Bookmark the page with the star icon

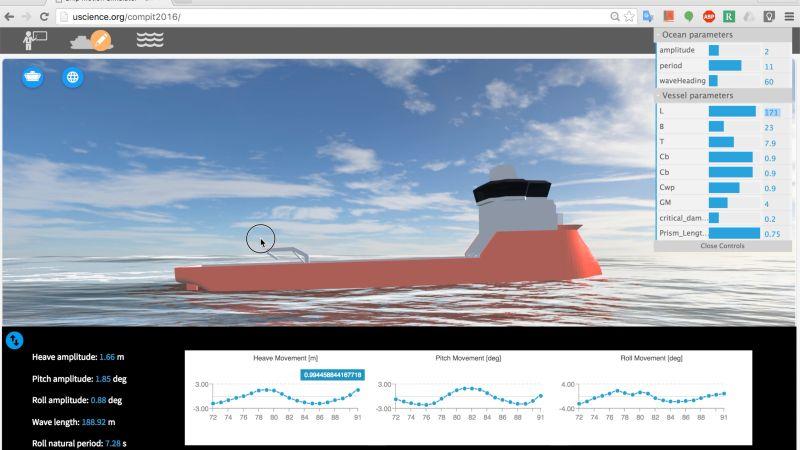tap(629, 17)
